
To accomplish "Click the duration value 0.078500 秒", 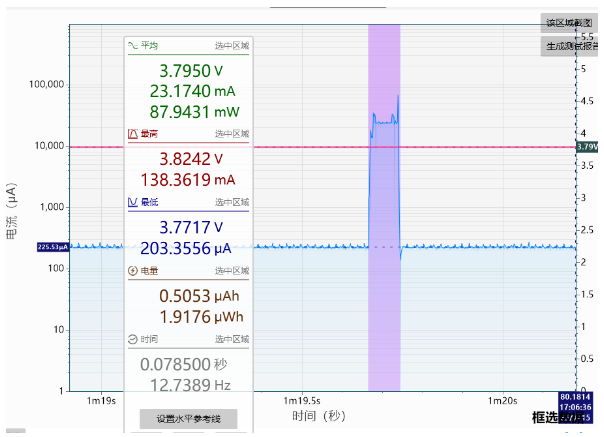I will (x=184, y=364).
